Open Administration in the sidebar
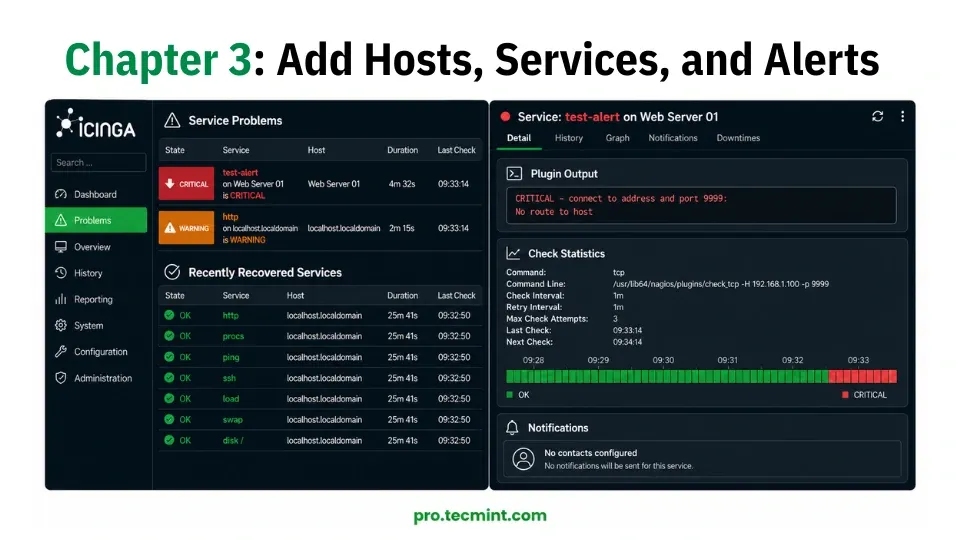The height and width of the screenshot is (540, 960). pos(96,378)
